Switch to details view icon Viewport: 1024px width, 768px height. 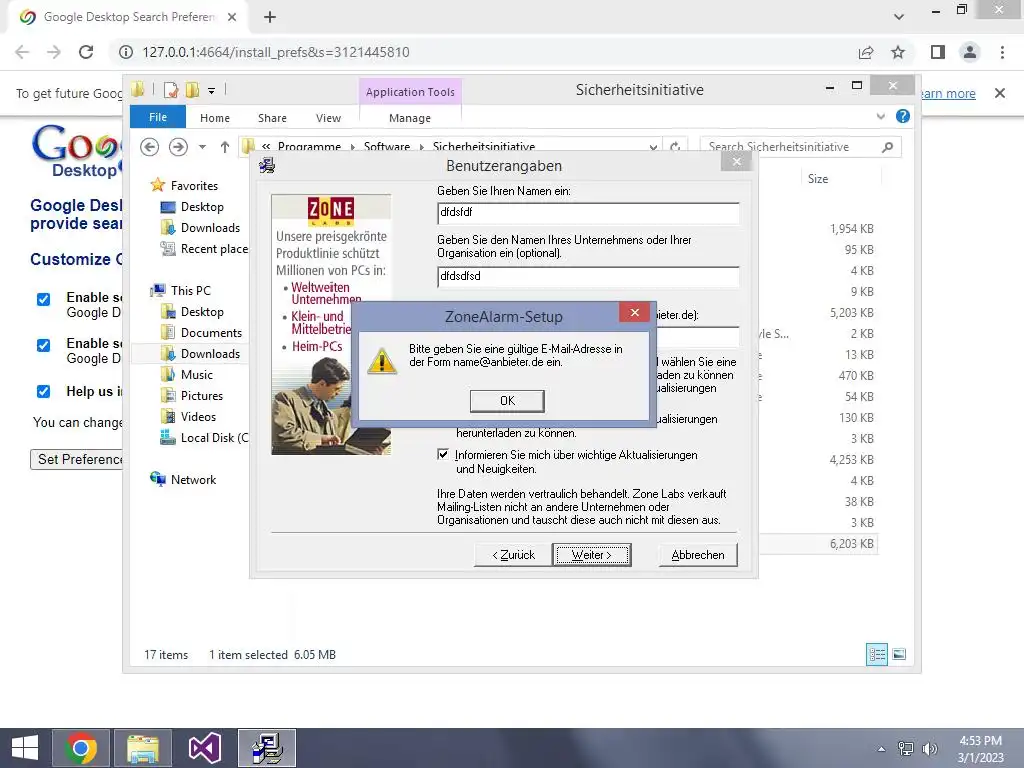point(877,654)
